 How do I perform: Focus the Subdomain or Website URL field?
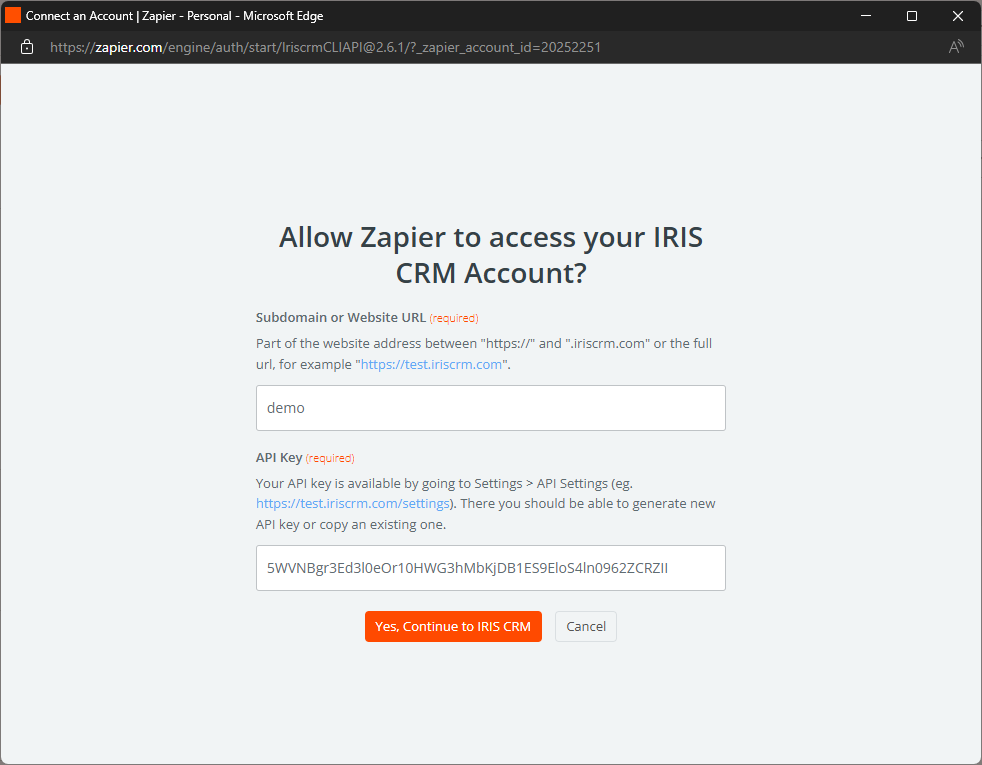(x=490, y=408)
